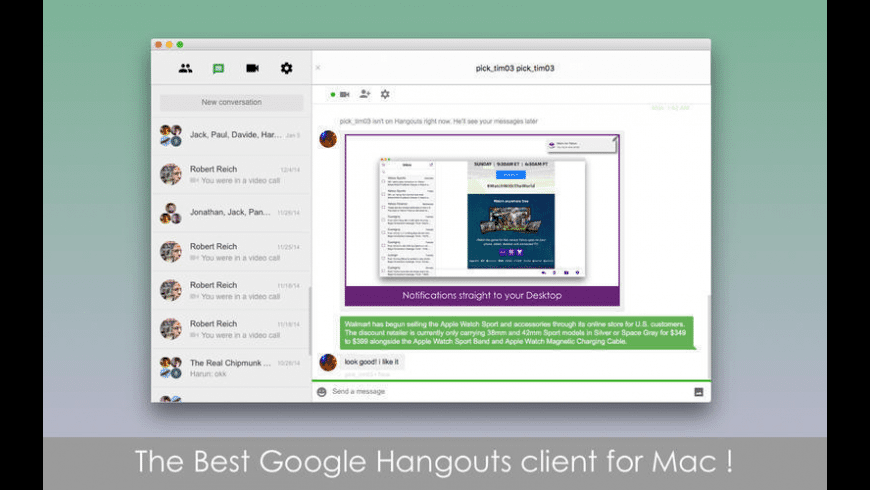Click the Send a message field
The height and width of the screenshot is (490, 870).
pyautogui.click(x=508, y=392)
